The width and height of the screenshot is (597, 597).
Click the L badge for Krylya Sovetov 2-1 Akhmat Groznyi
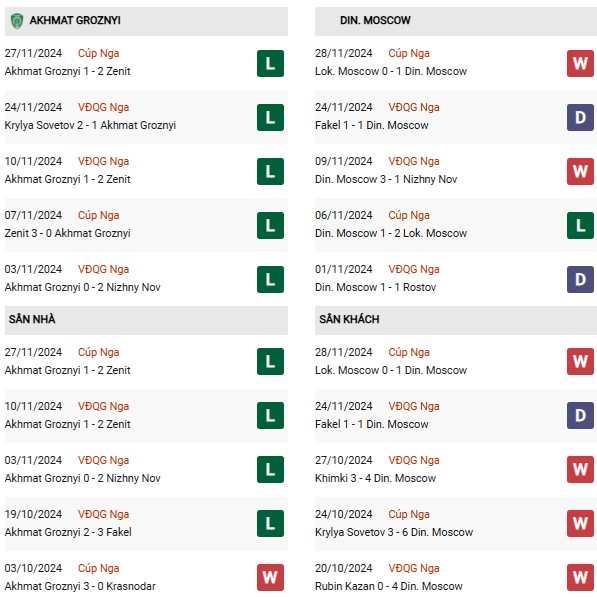click(x=270, y=117)
